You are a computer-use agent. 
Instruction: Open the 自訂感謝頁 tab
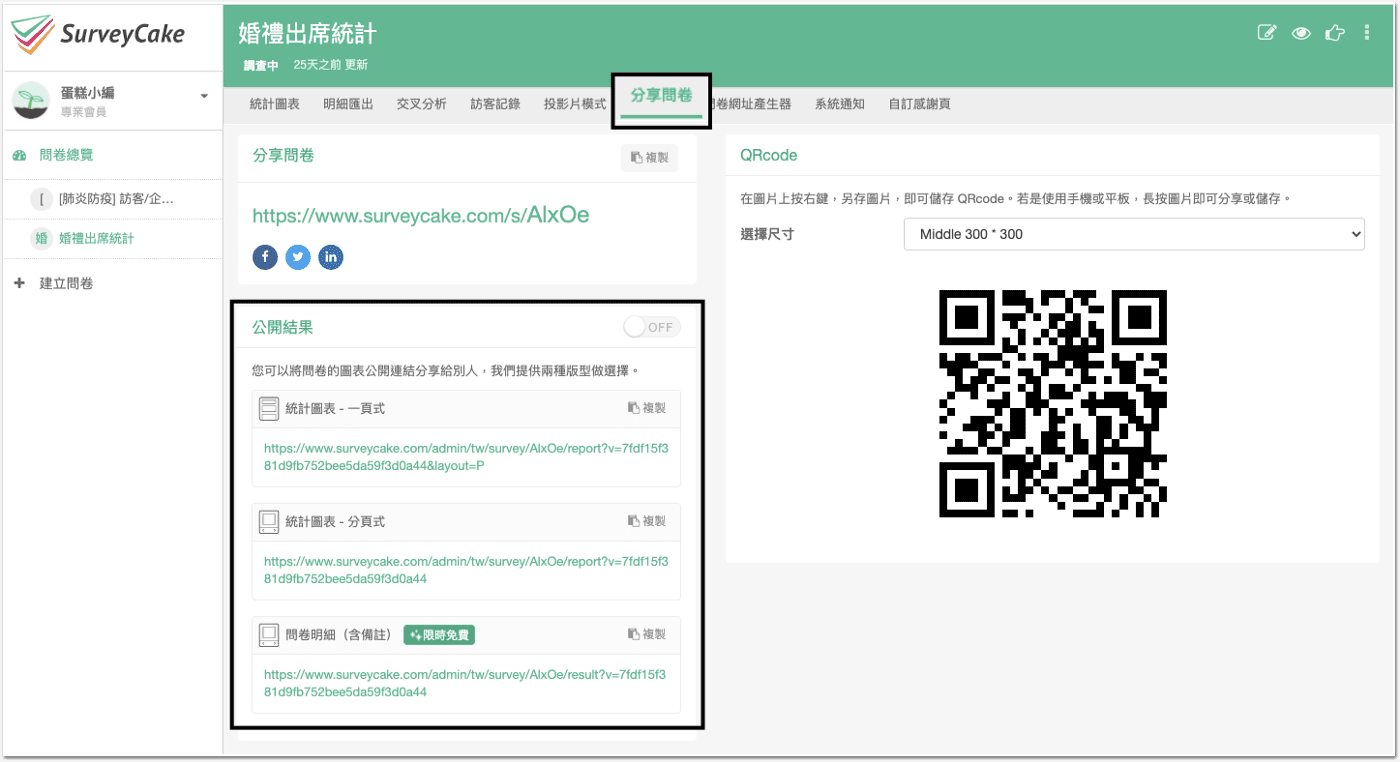click(920, 104)
